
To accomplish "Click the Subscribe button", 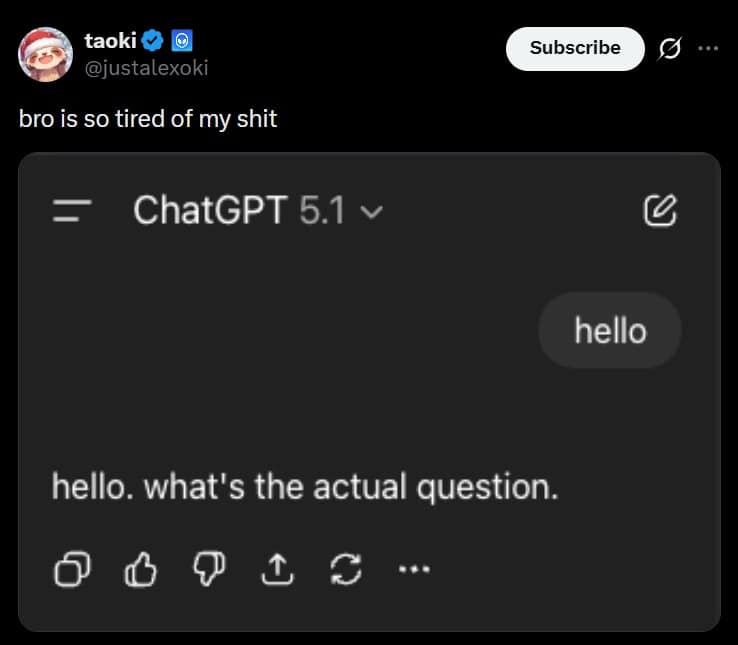I will pos(574,48).
